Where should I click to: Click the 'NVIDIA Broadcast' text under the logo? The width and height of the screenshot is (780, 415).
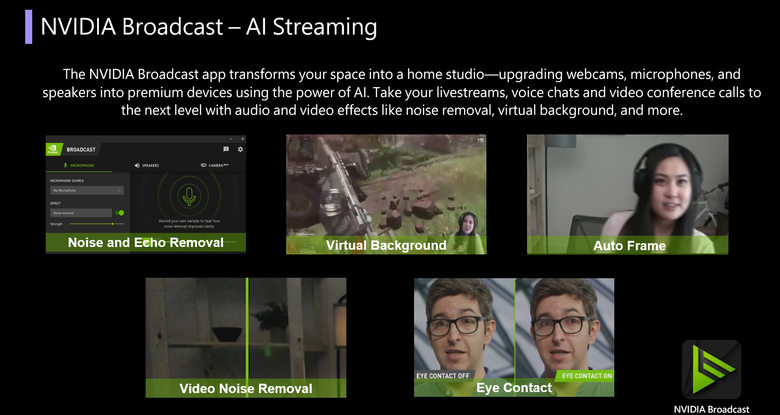[x=711, y=410]
